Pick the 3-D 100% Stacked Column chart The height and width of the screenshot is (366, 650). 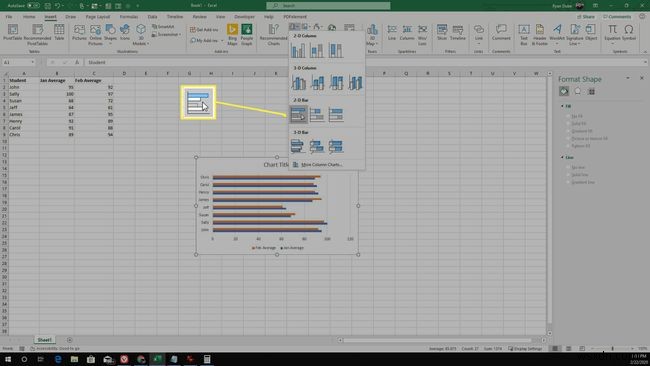[x=336, y=82]
